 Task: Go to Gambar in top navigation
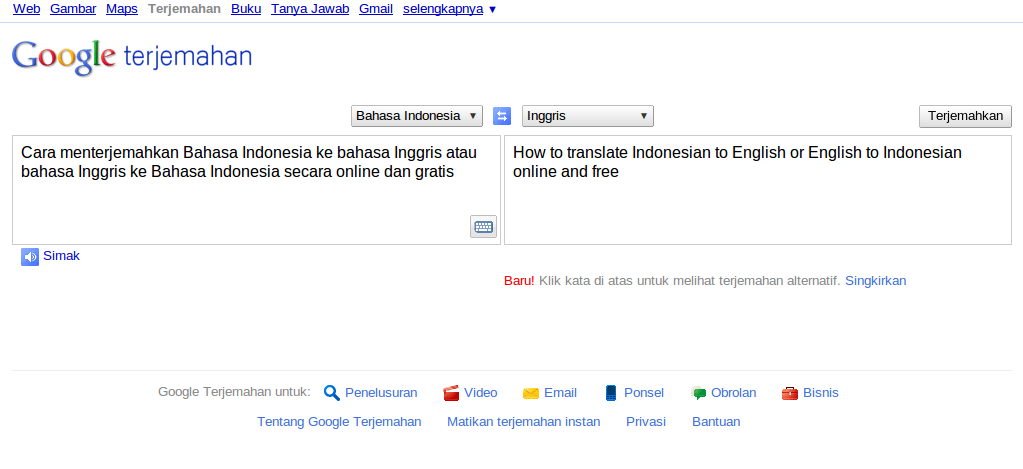pyautogui.click(x=73, y=9)
